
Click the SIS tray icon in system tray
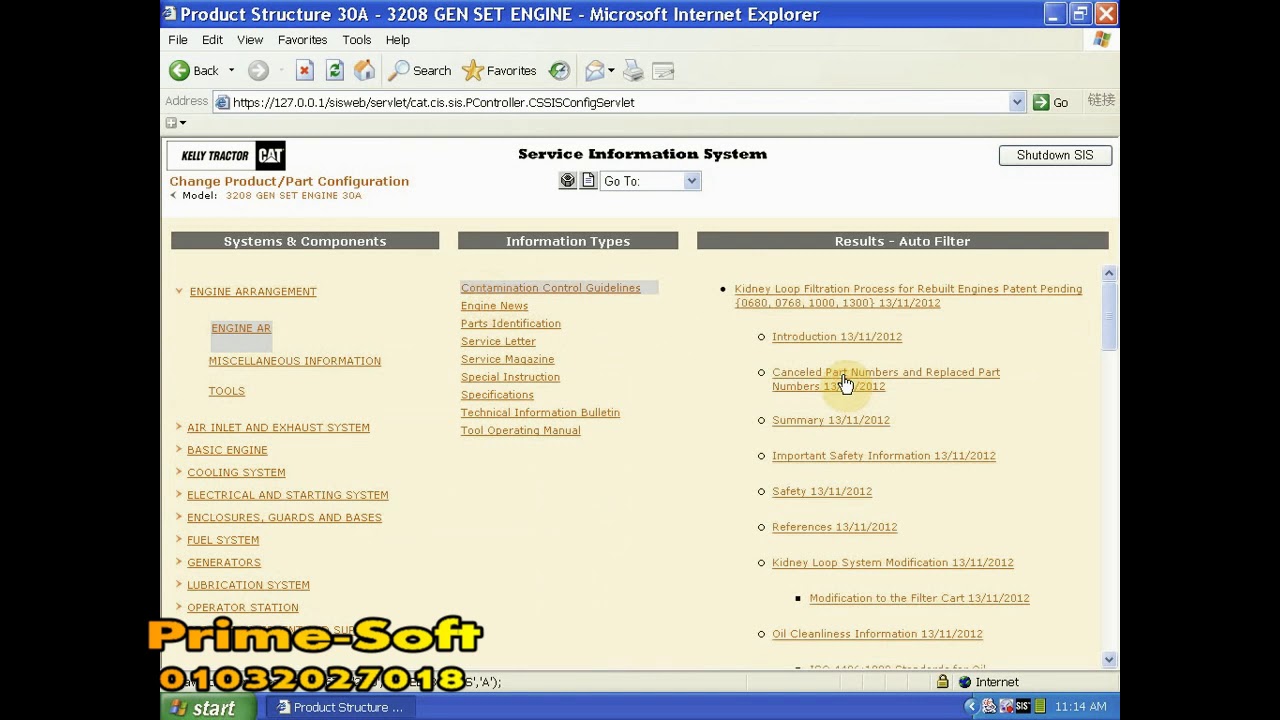pyautogui.click(x=1022, y=707)
